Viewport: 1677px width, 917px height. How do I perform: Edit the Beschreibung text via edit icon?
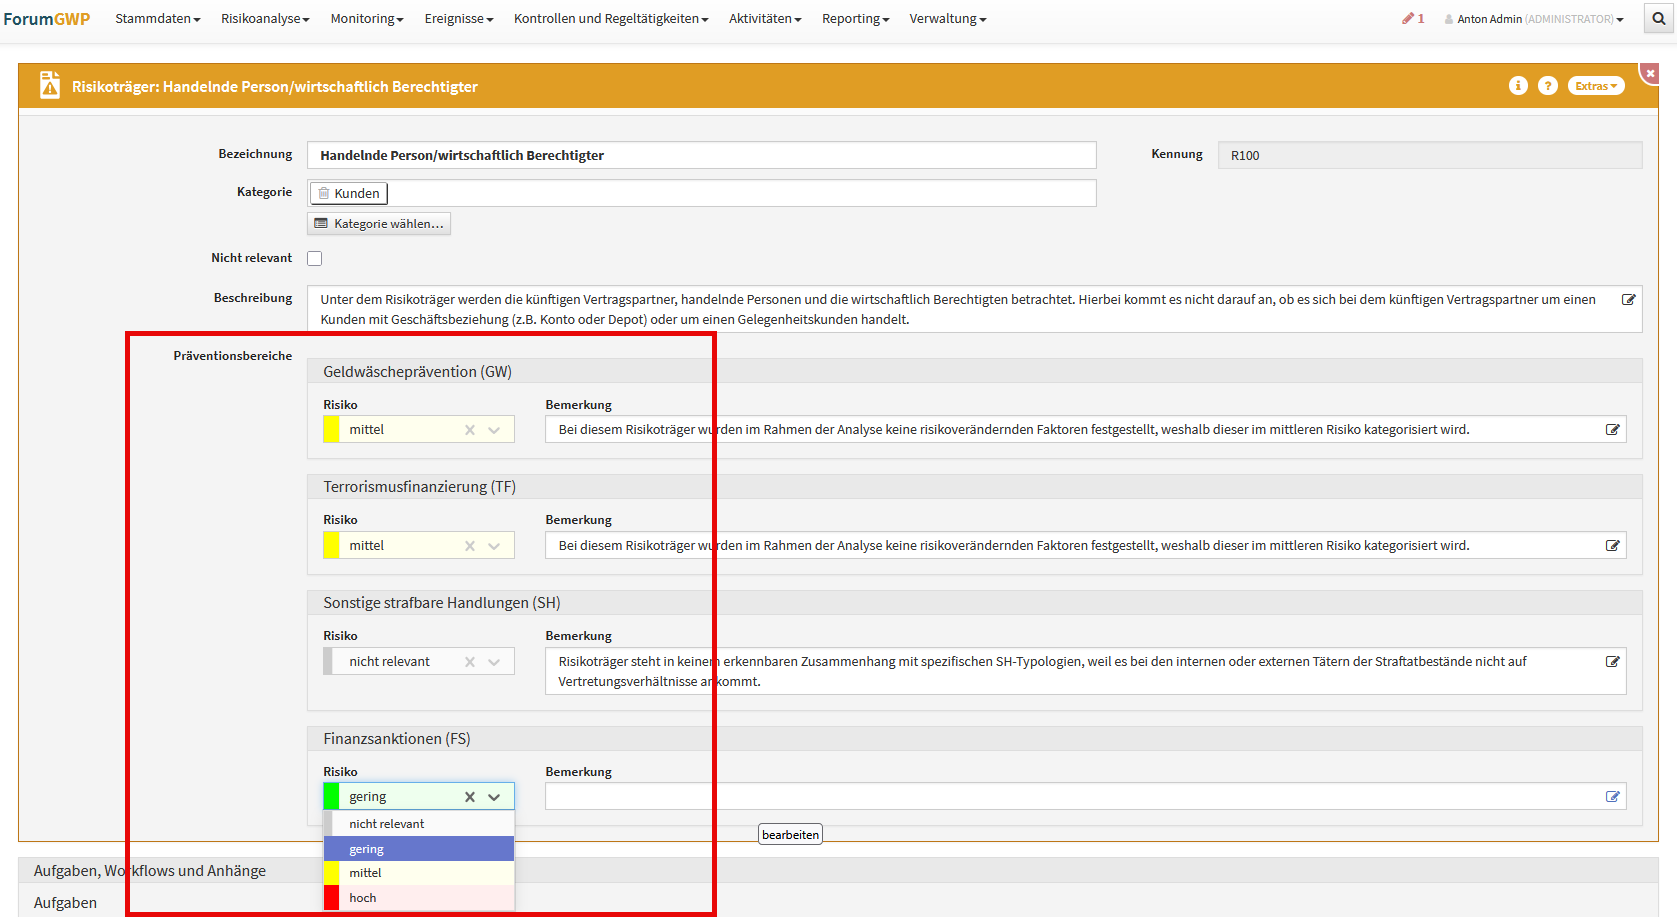[x=1628, y=300]
